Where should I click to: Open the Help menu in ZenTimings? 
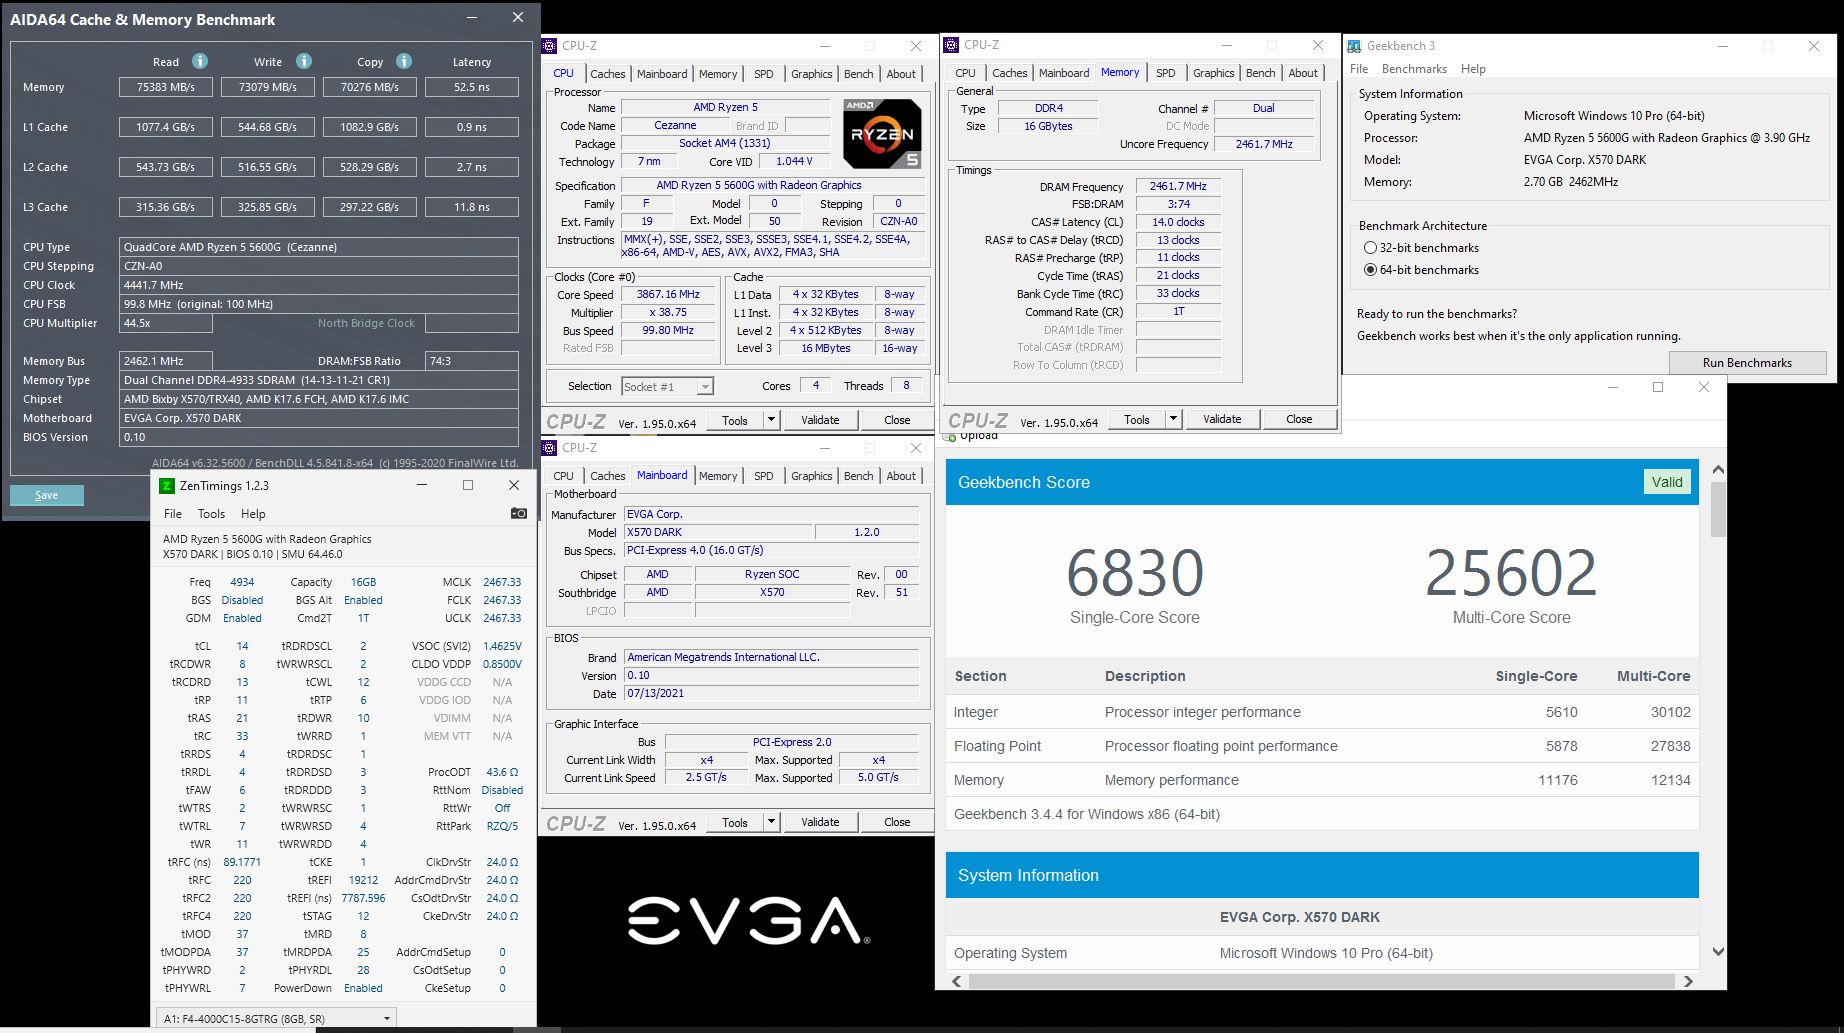pos(253,514)
